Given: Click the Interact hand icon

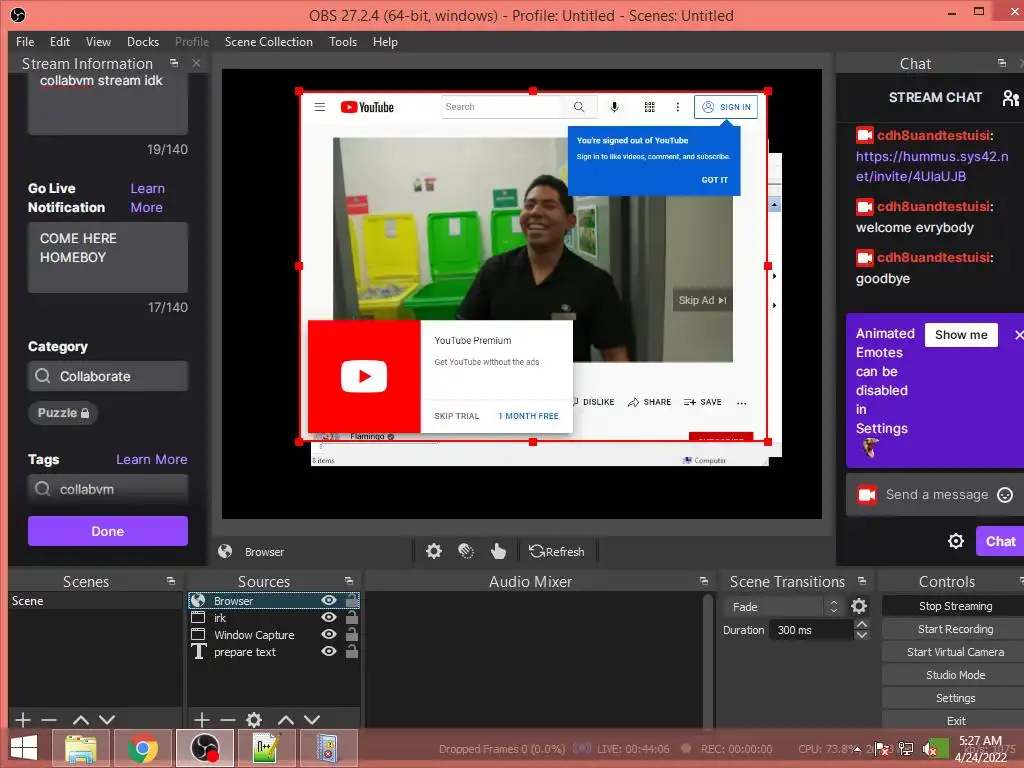Looking at the screenshot, I should tap(498, 551).
